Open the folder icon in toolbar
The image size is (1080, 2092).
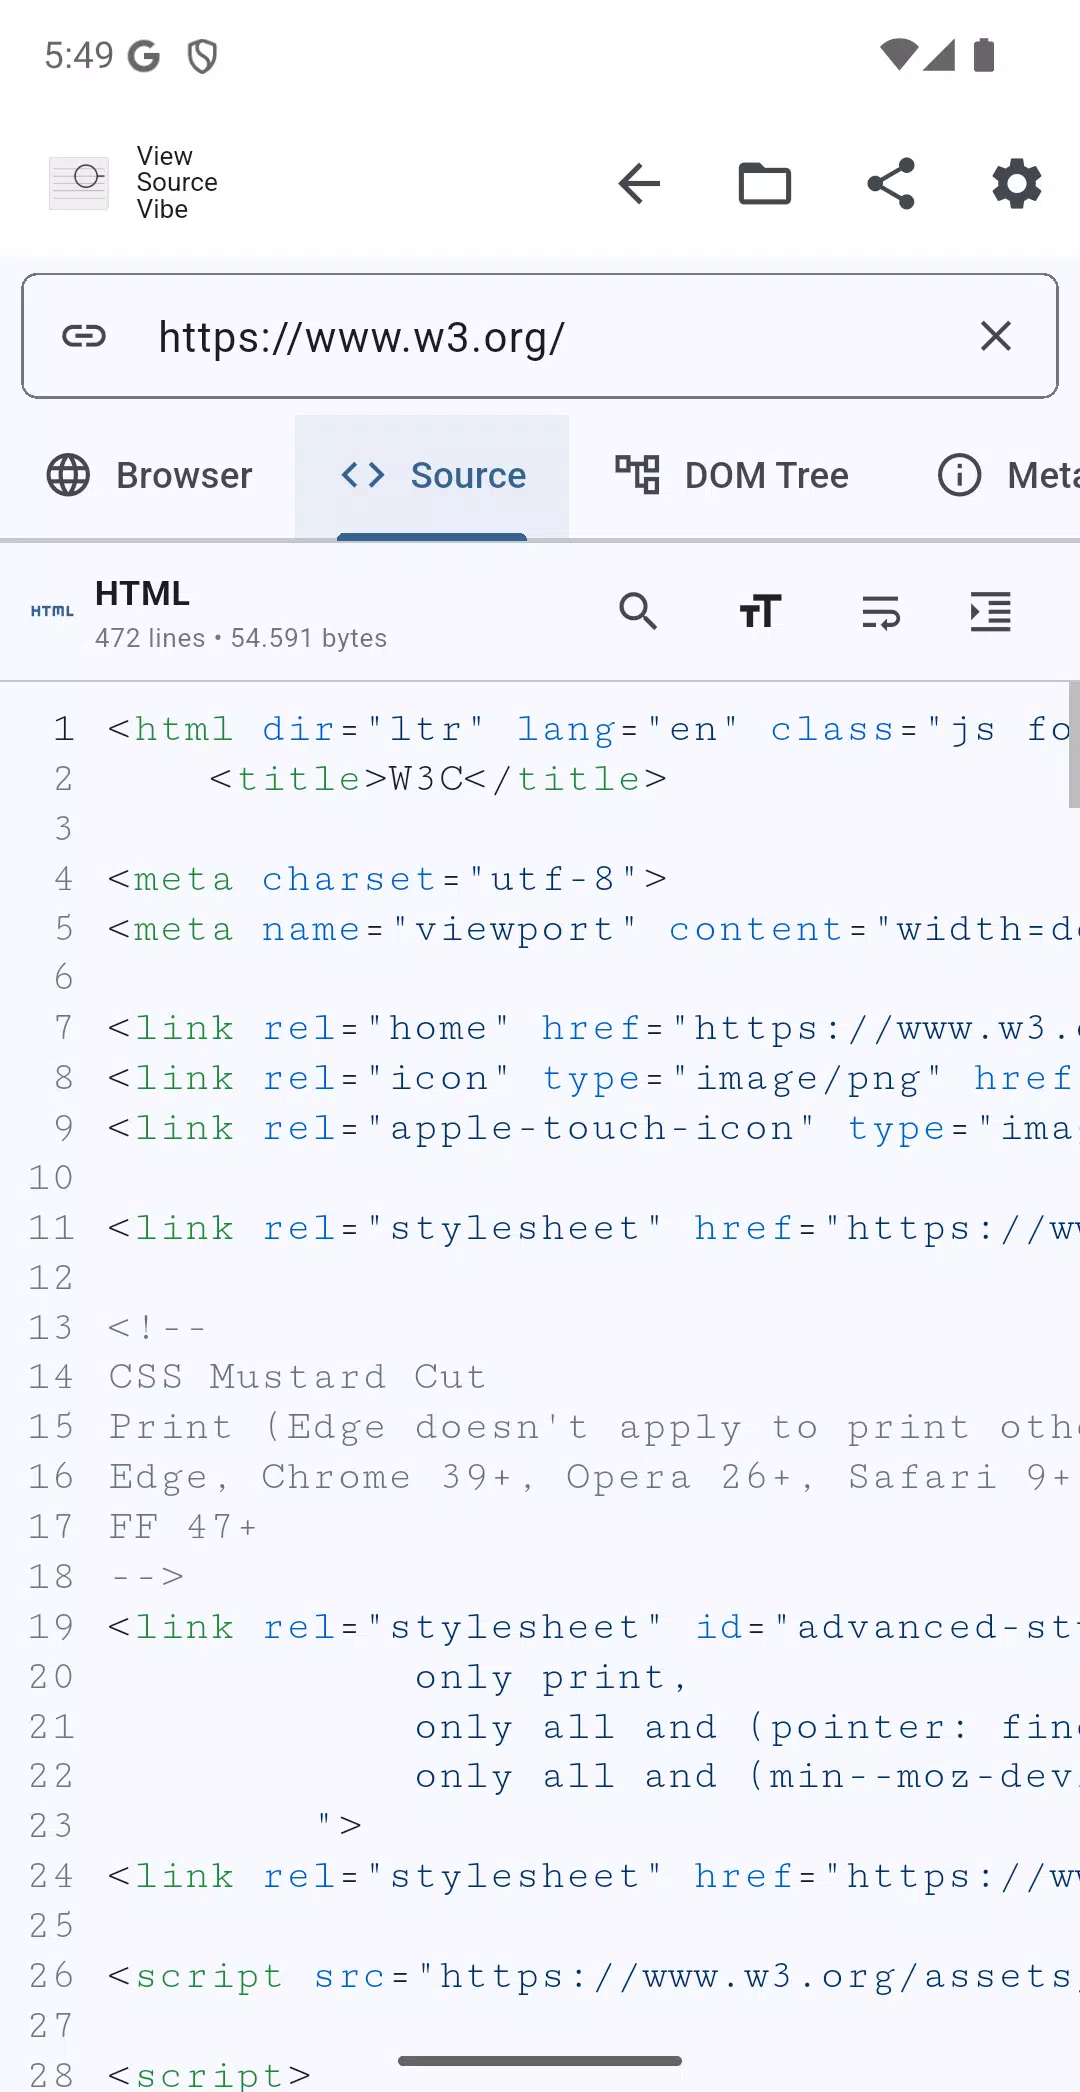coord(765,183)
